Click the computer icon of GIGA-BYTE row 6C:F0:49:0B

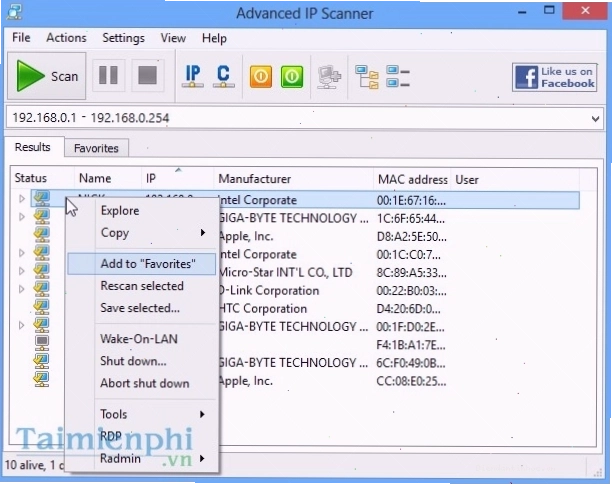[41, 361]
